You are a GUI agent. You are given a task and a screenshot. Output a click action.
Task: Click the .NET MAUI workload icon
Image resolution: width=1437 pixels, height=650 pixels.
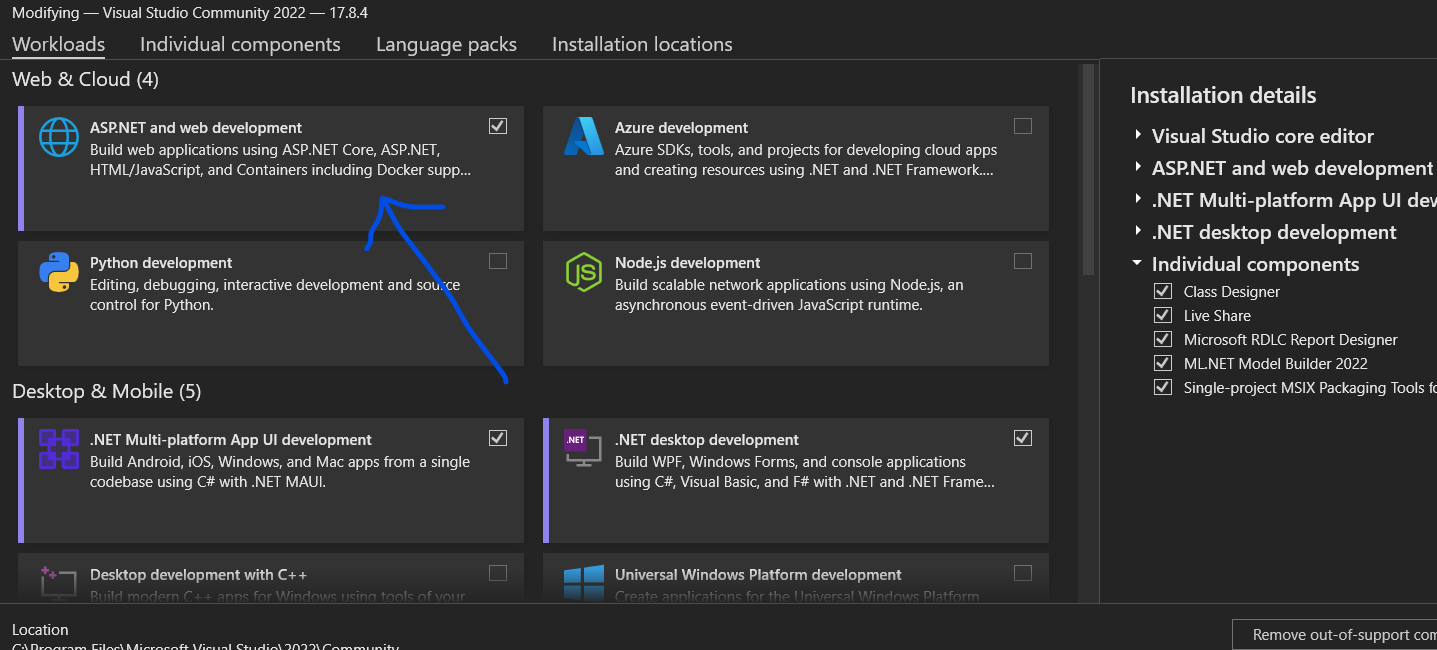tap(59, 449)
